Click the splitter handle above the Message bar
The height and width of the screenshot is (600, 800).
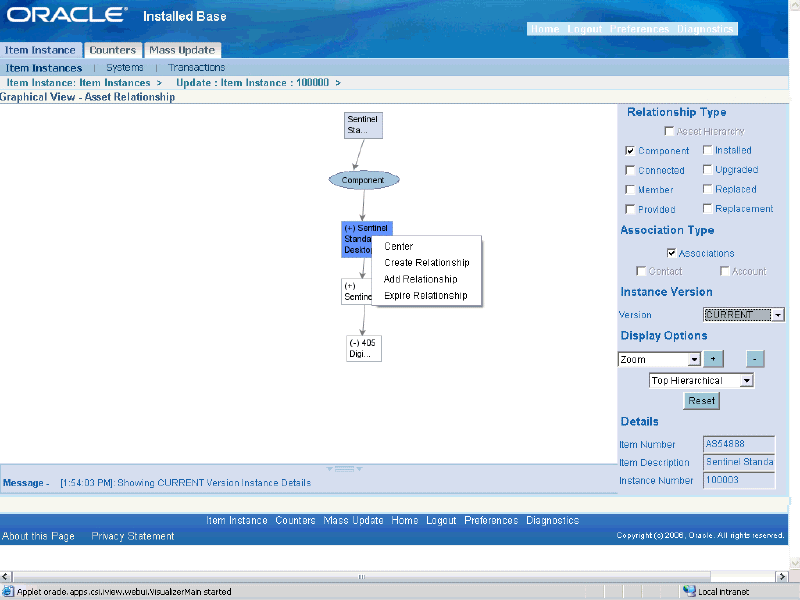click(344, 468)
